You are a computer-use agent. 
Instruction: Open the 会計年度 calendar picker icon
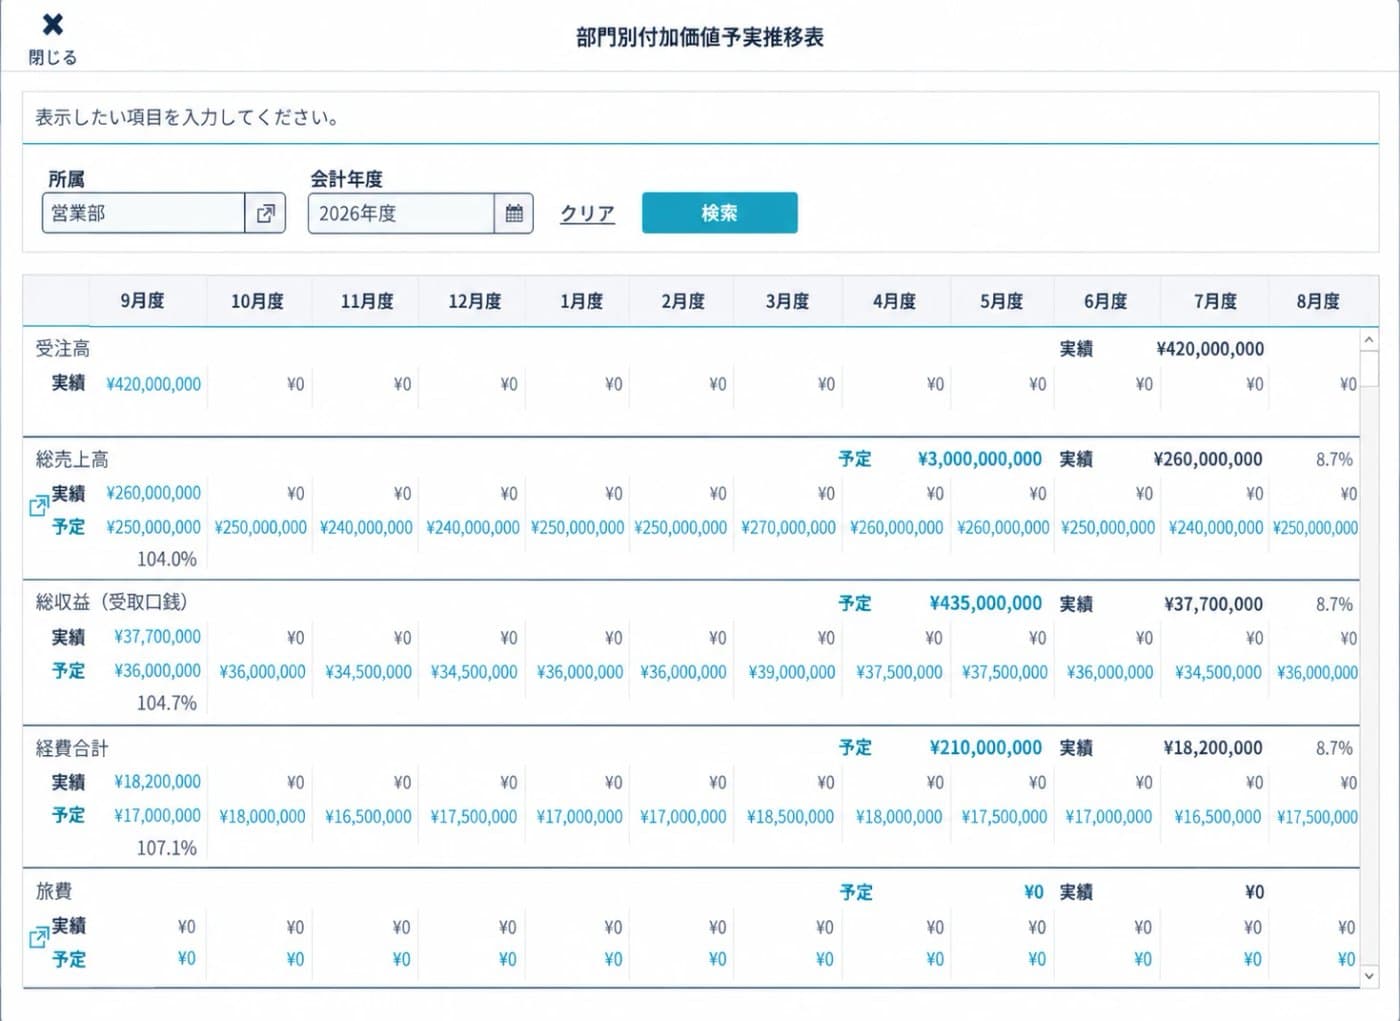point(514,213)
